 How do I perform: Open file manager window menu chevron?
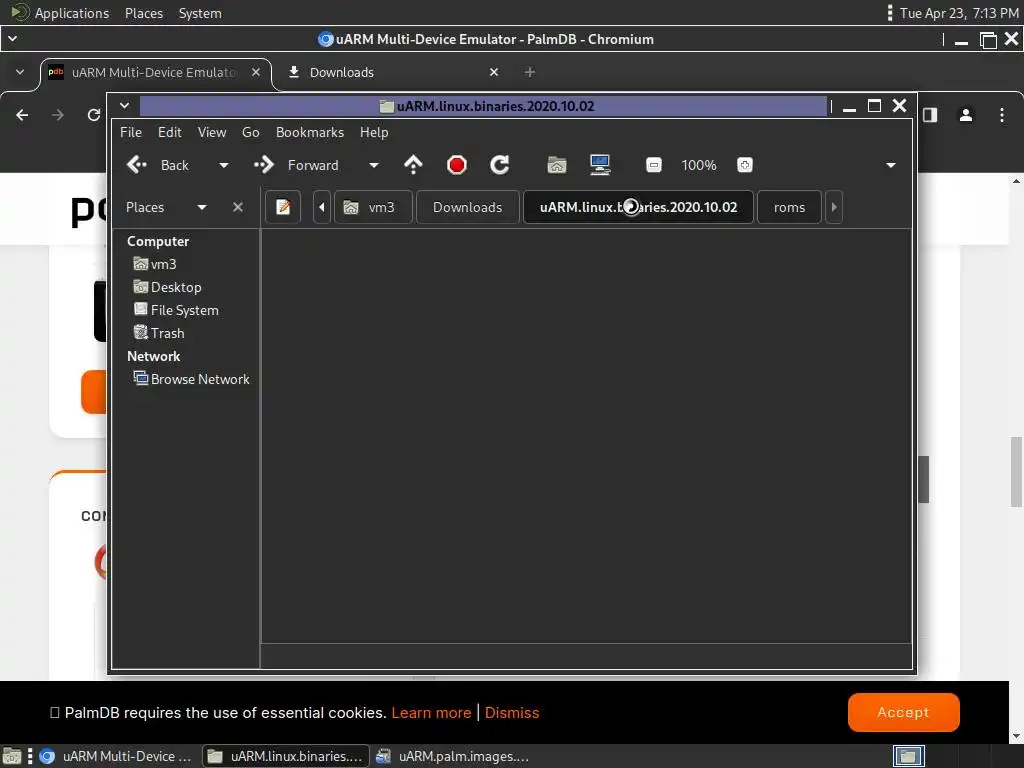pos(125,106)
